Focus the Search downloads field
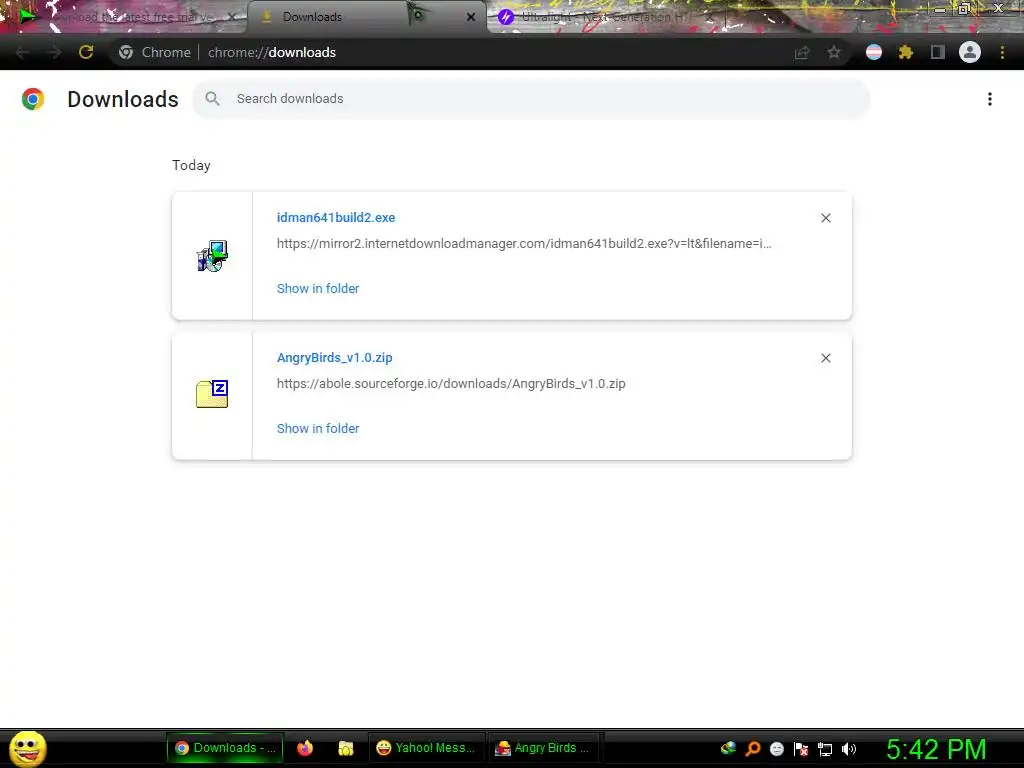 click(x=531, y=99)
